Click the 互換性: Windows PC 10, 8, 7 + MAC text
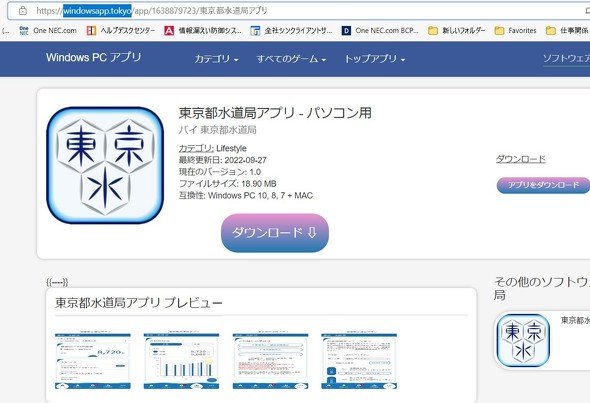This screenshot has width=590, height=403. [x=246, y=196]
